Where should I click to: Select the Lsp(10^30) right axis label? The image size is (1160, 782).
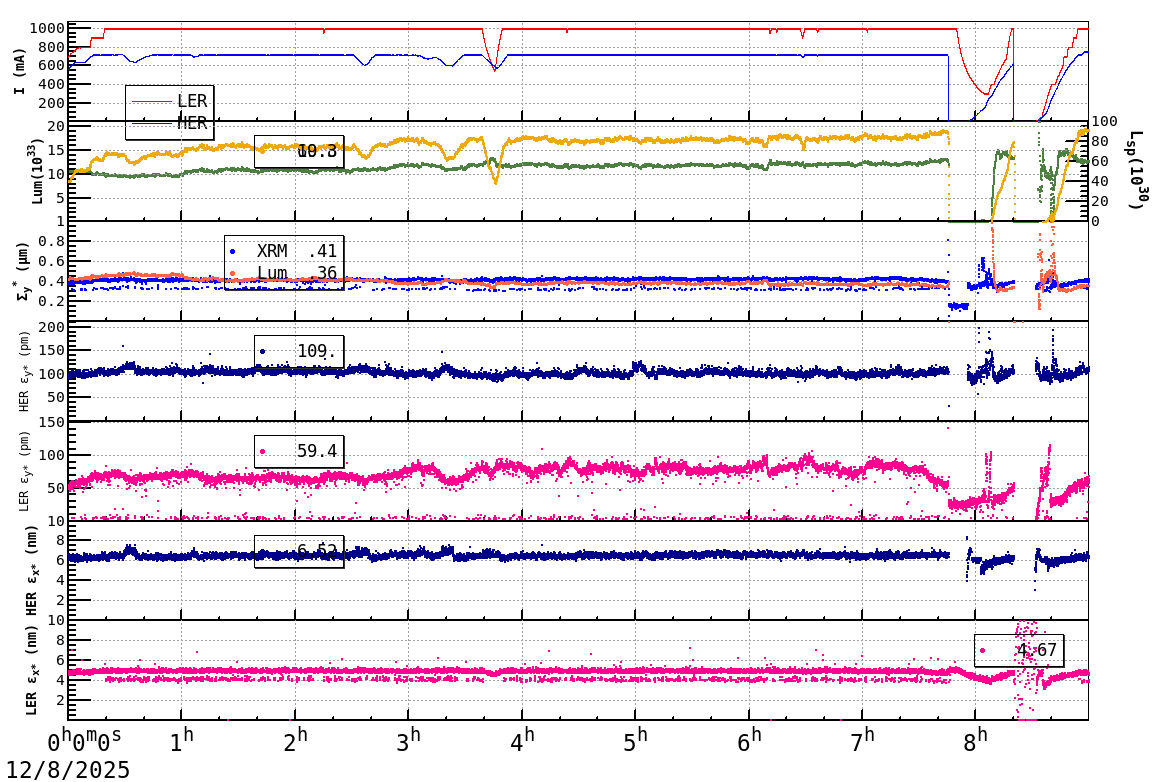coord(1134,168)
